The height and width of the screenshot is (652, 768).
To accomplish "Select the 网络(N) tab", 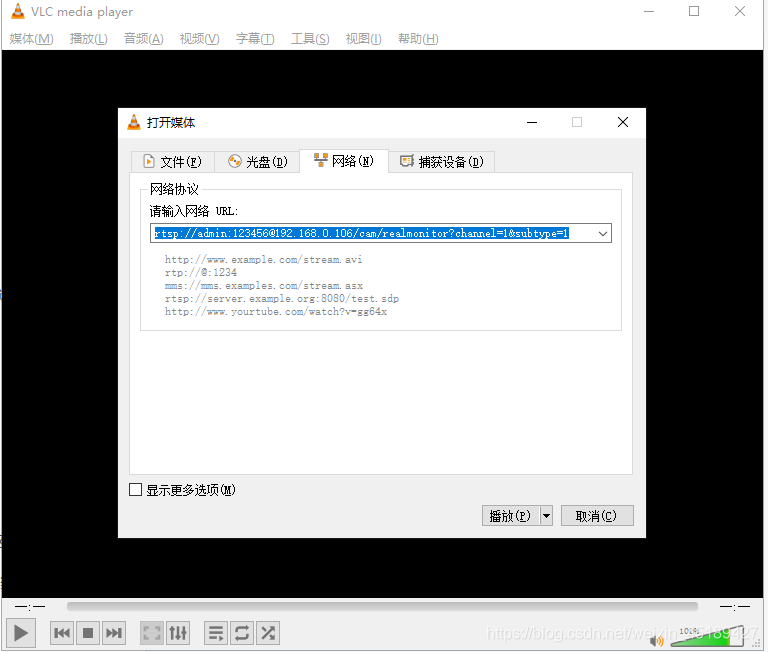I will (344, 161).
